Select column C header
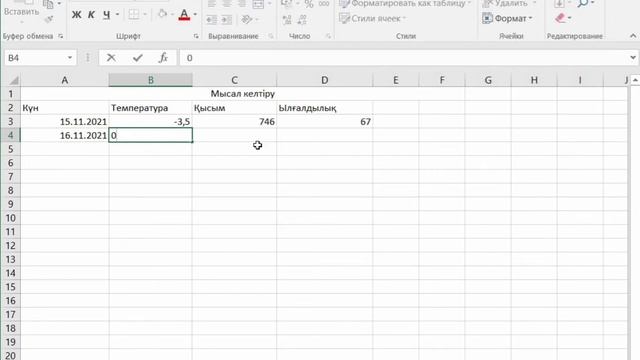Image resolution: width=640 pixels, height=360 pixels. coord(234,80)
